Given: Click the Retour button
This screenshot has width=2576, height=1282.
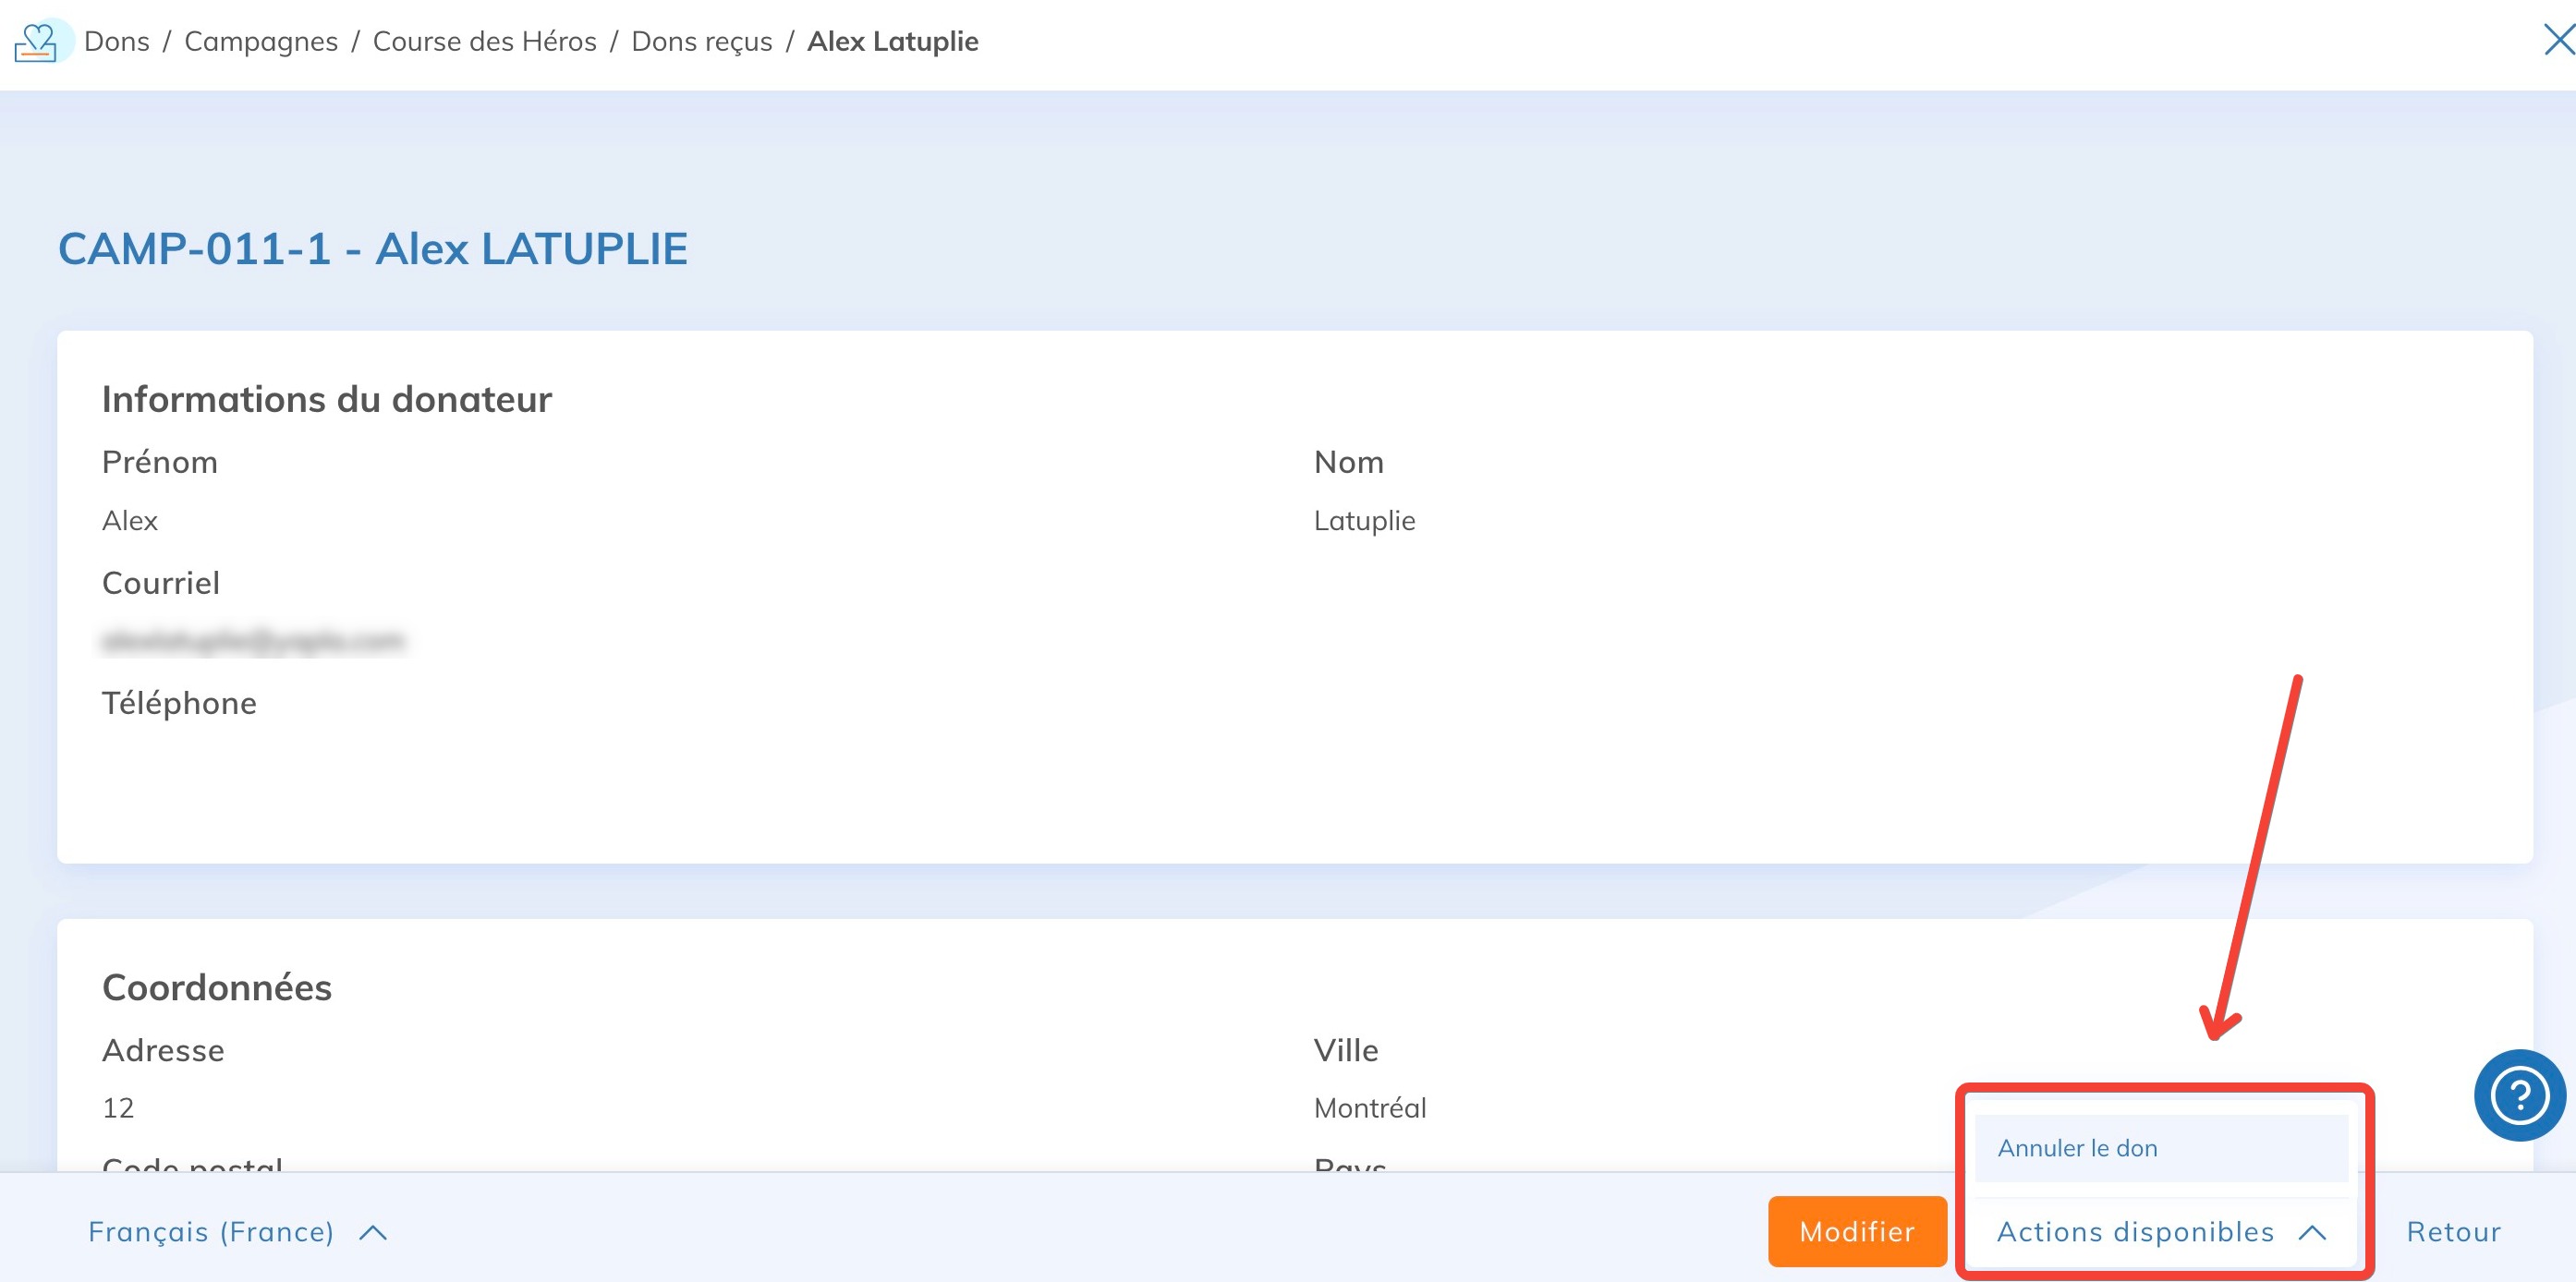Looking at the screenshot, I should click(x=2453, y=1232).
